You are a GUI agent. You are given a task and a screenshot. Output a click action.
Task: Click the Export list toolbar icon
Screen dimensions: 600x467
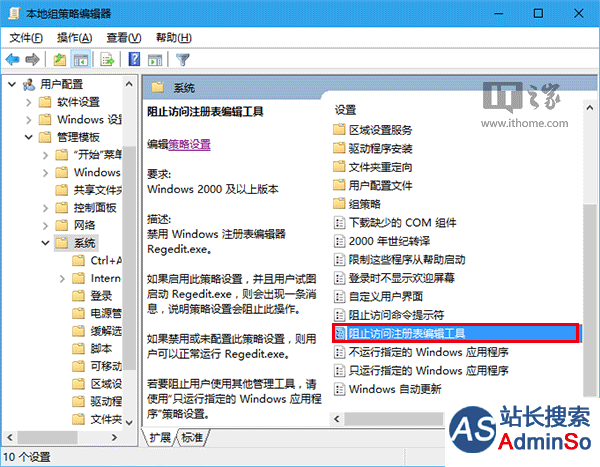[107, 60]
